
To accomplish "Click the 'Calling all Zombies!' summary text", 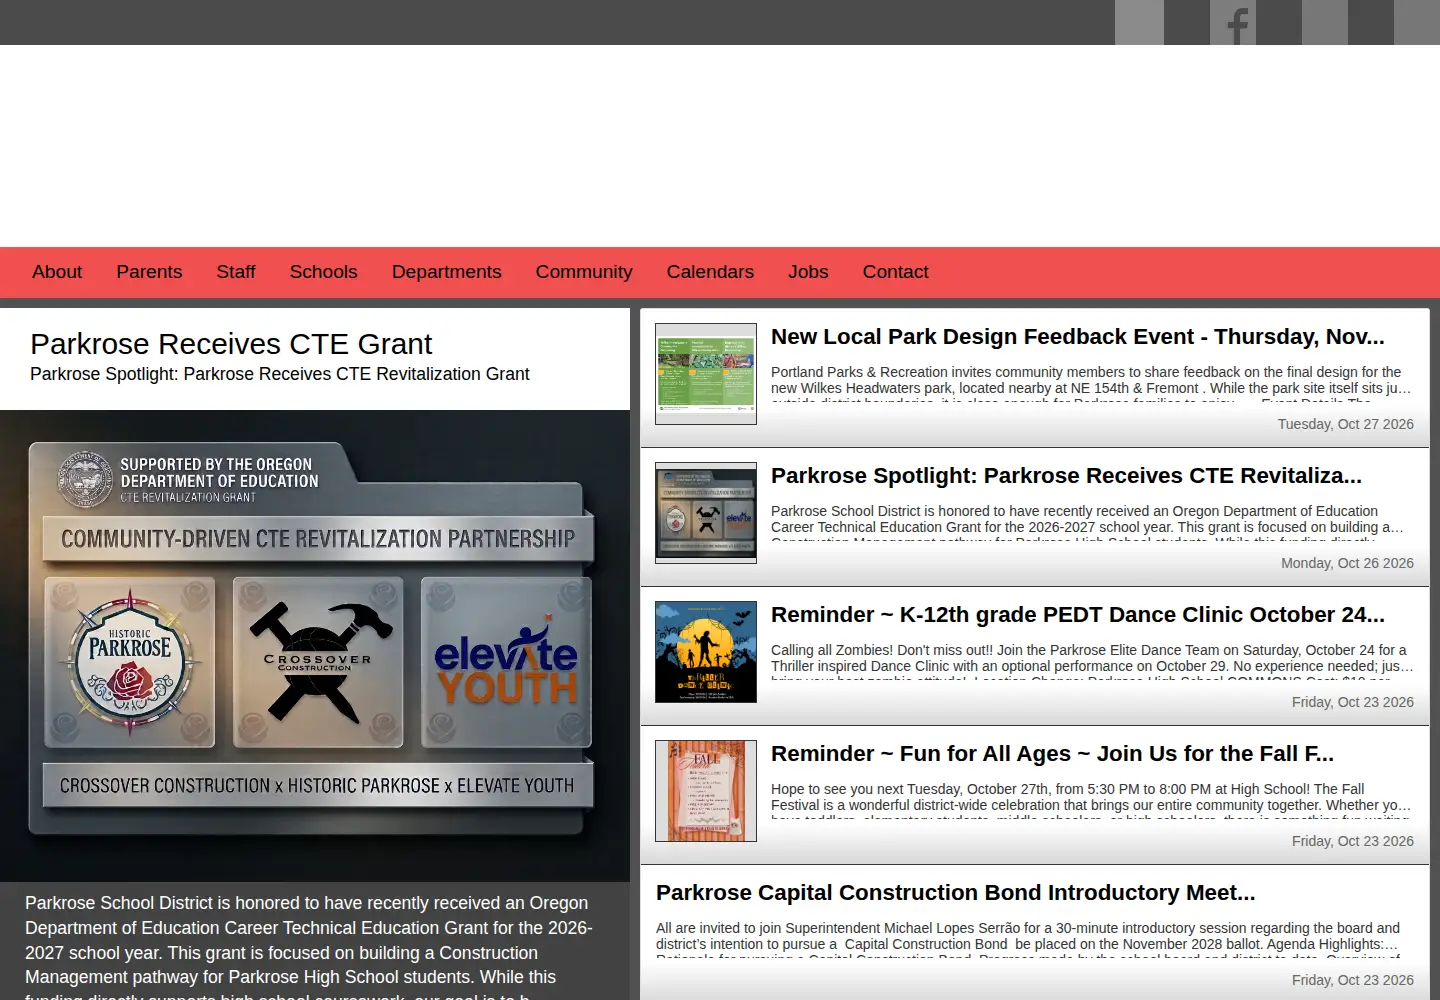I will (x=1092, y=662).
